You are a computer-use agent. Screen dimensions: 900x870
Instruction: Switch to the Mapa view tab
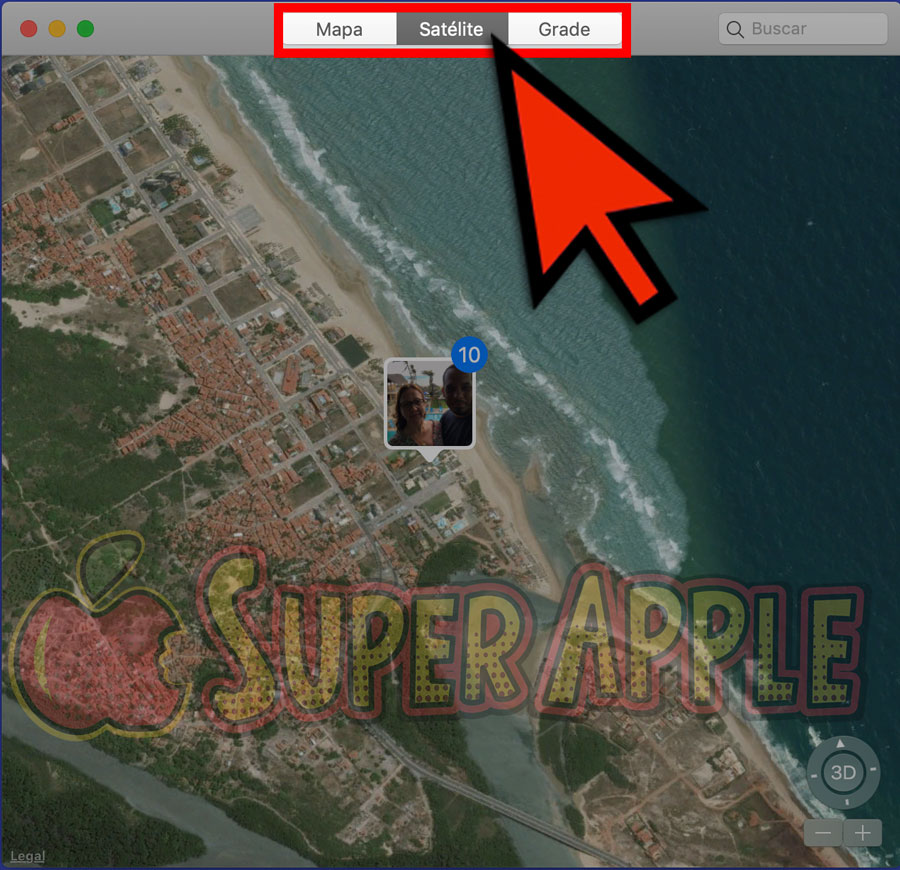point(339,29)
